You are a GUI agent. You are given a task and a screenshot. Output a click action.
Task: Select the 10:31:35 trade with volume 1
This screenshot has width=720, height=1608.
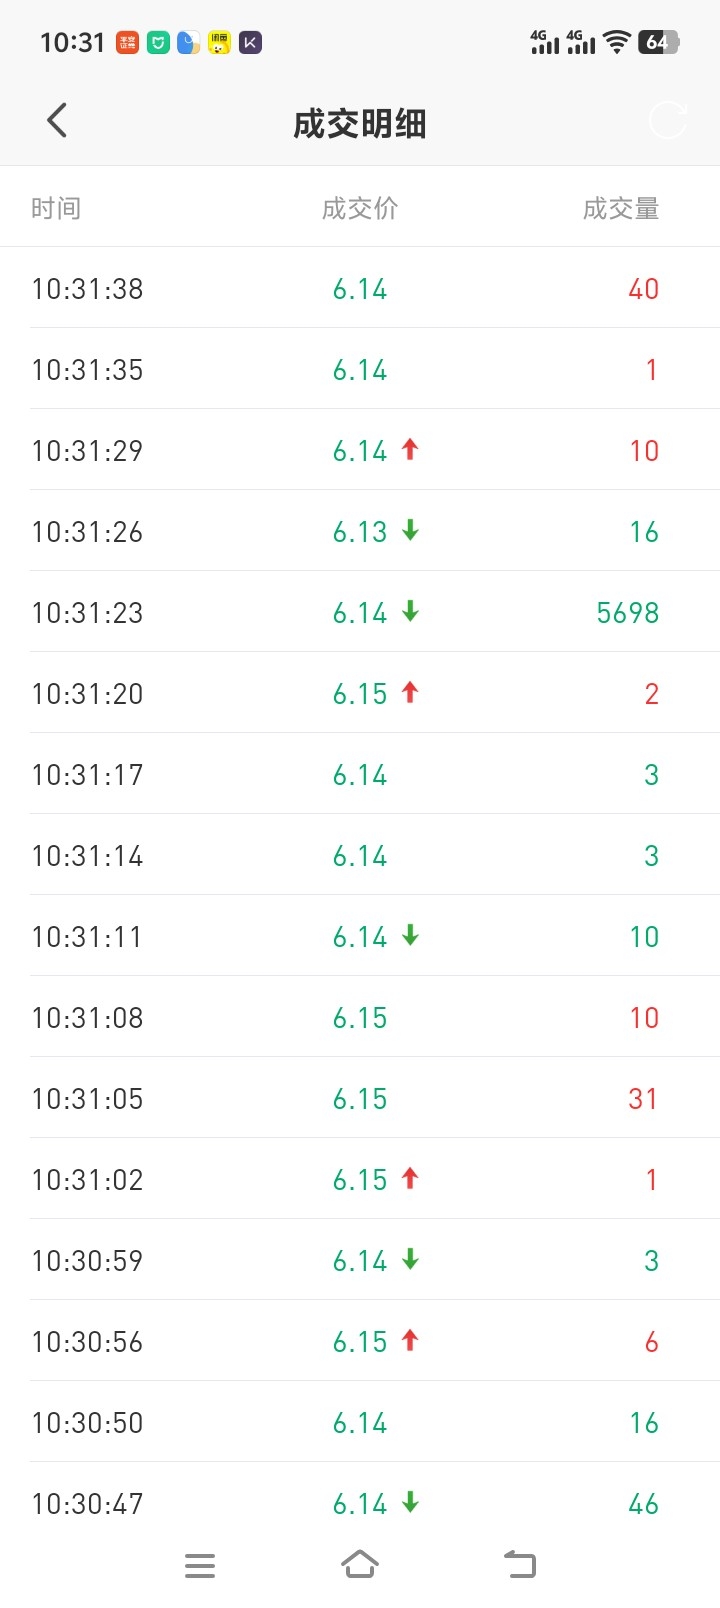pos(360,369)
